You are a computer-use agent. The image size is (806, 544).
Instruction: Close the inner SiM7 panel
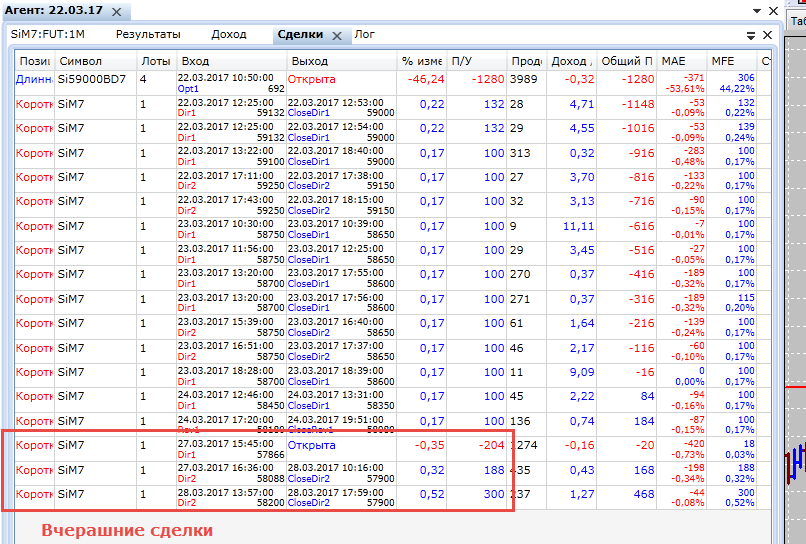767,35
